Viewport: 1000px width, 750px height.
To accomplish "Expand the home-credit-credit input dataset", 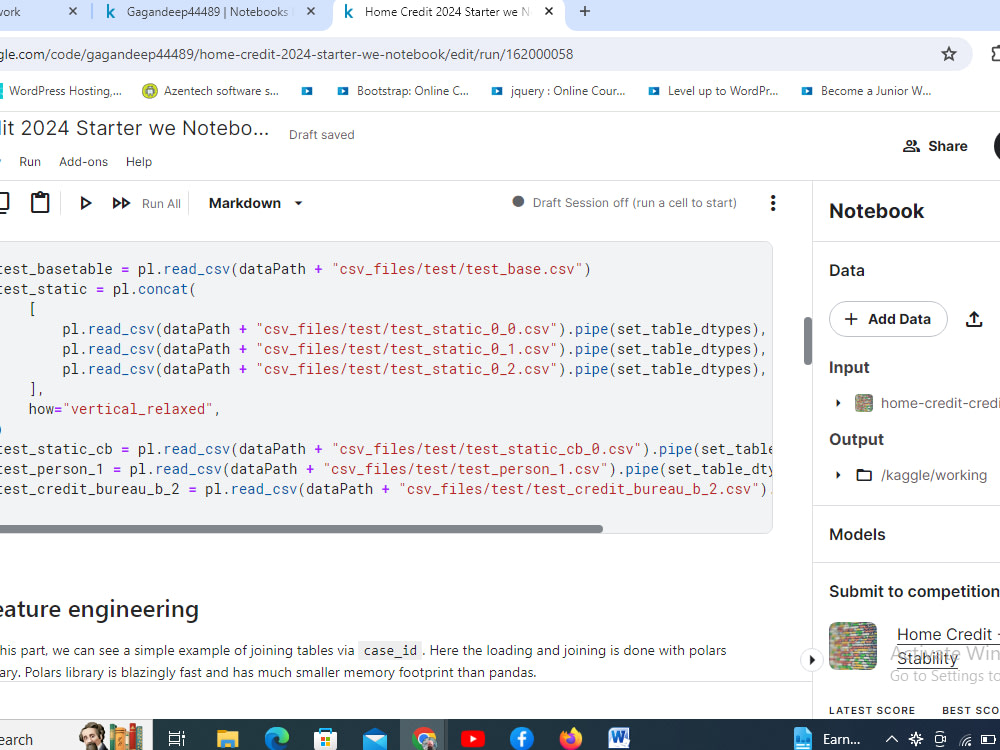I will [838, 403].
